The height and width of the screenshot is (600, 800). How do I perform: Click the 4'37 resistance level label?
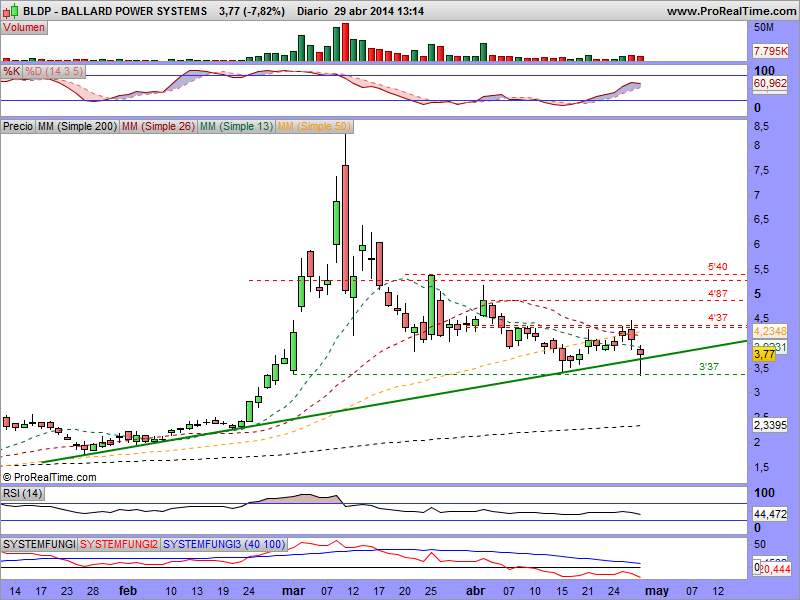(717, 317)
